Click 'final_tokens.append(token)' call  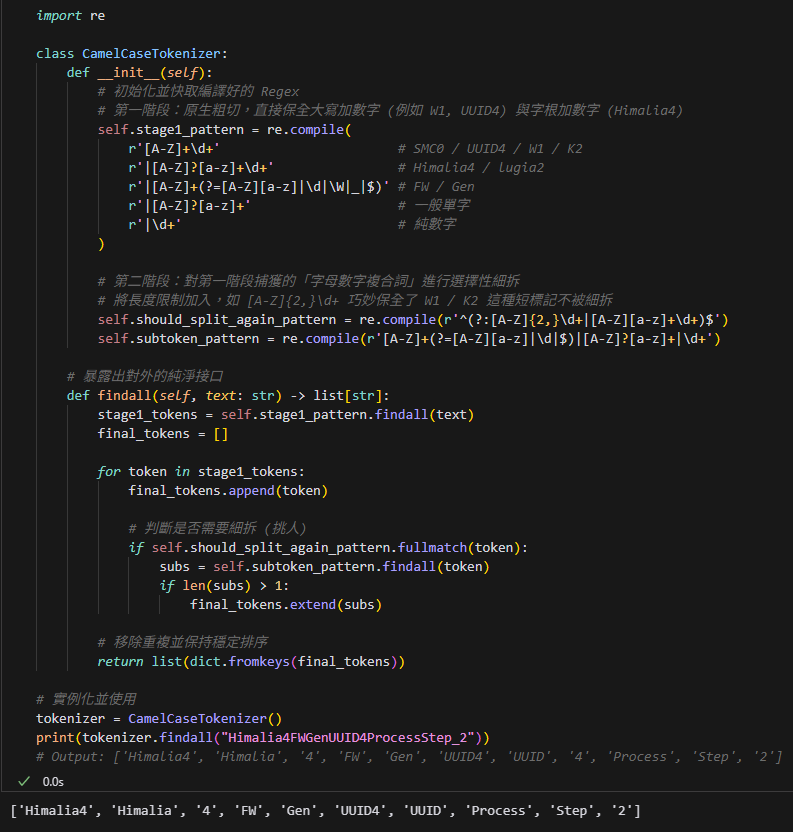point(228,490)
